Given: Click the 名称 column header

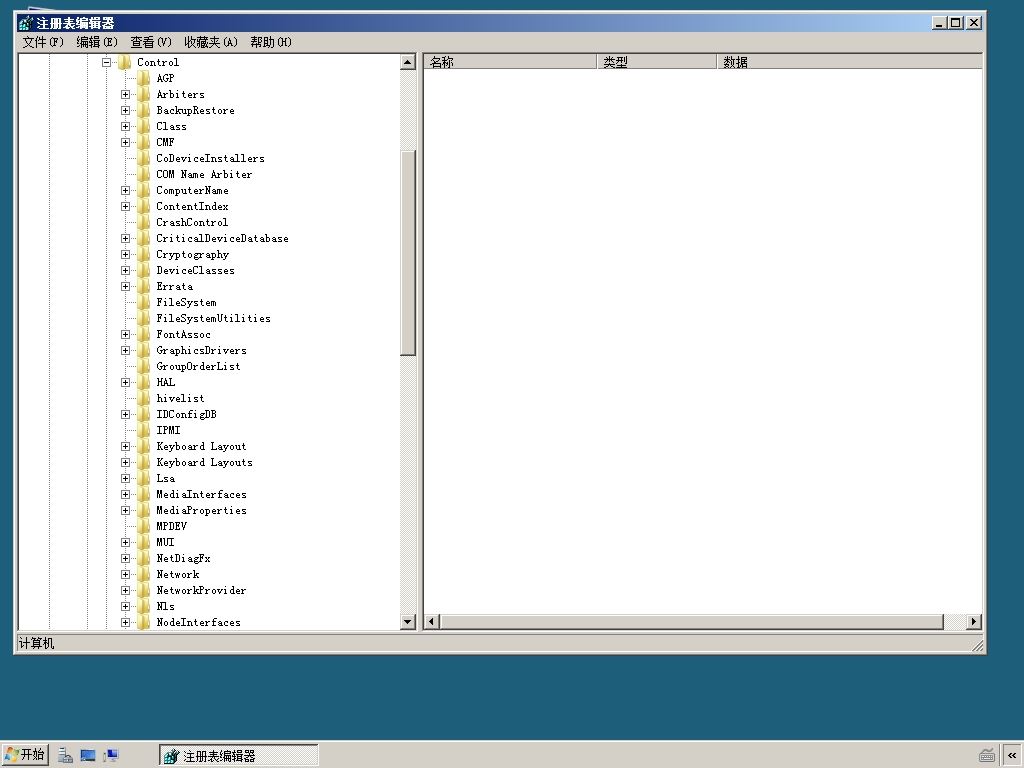Looking at the screenshot, I should (511, 62).
